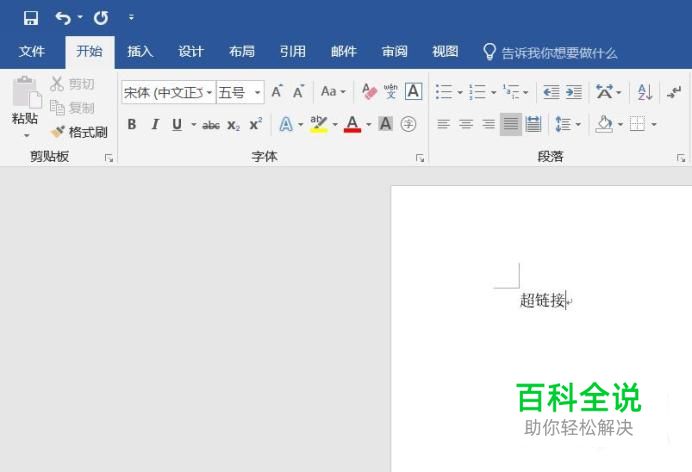Open the font name box 宋体

coord(169,92)
